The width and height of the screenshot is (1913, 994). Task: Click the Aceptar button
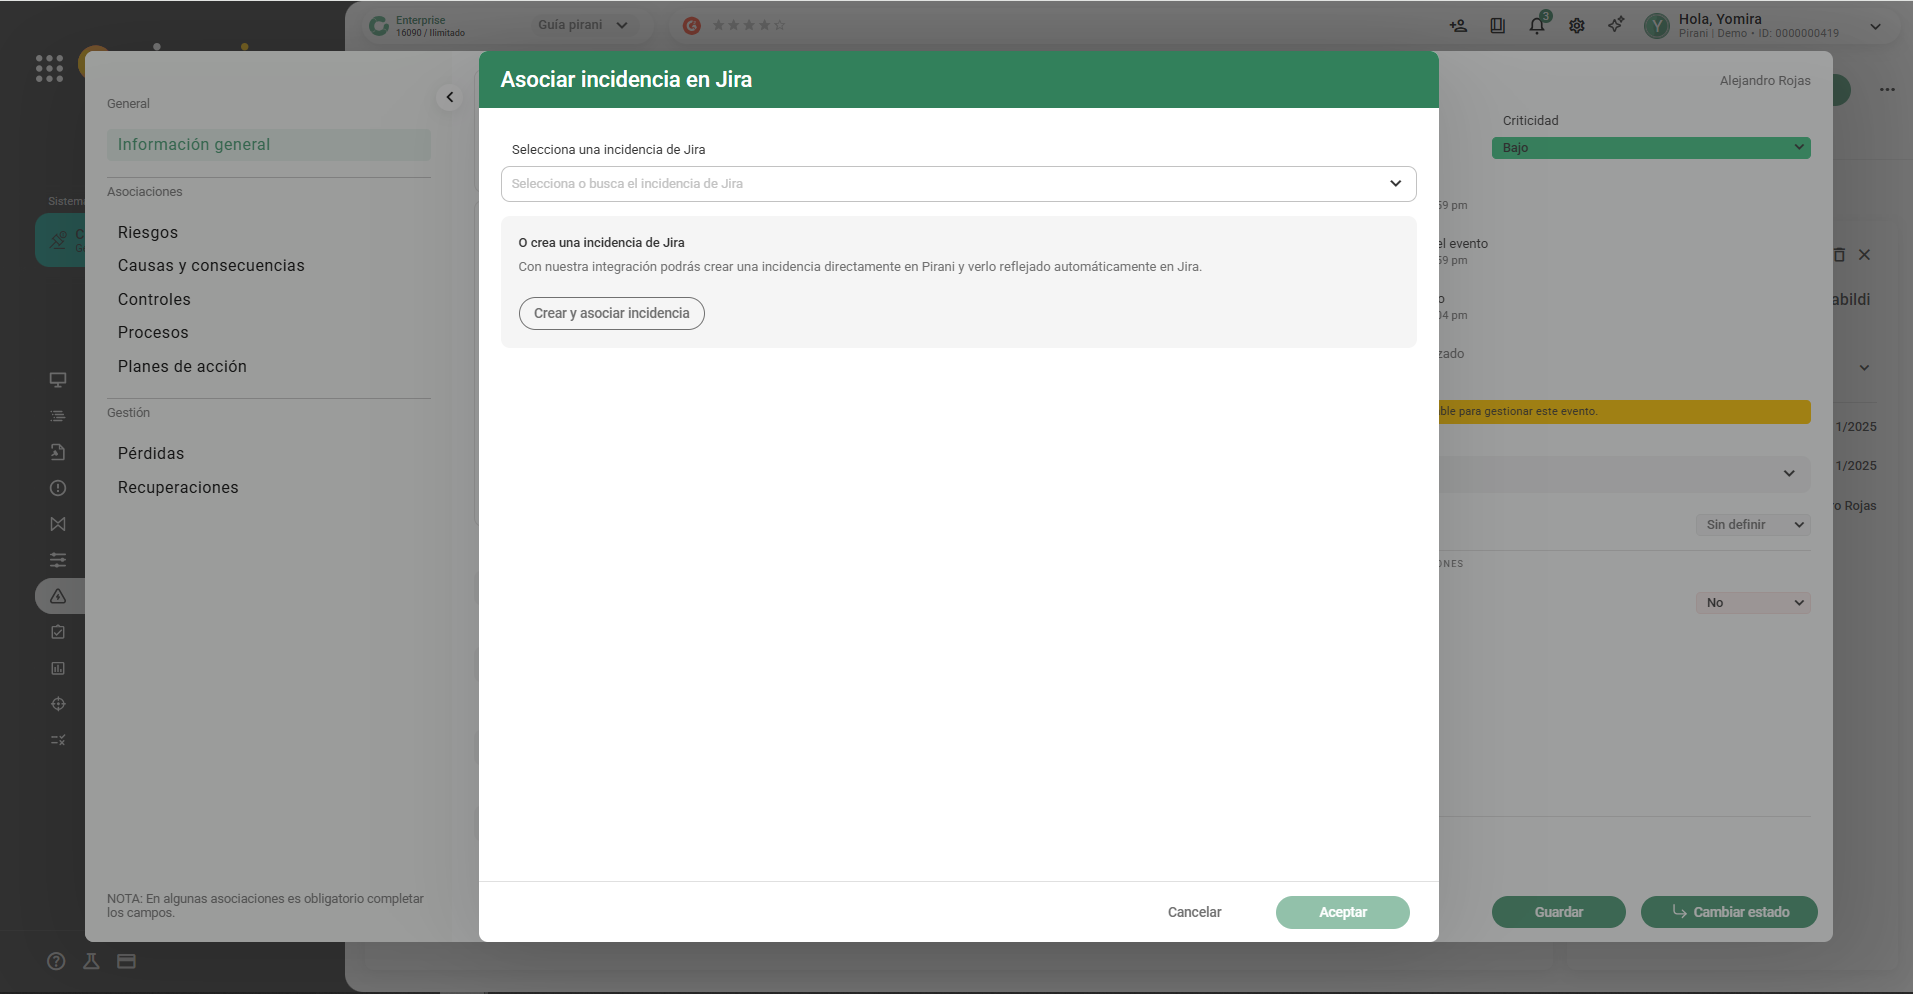click(1342, 912)
